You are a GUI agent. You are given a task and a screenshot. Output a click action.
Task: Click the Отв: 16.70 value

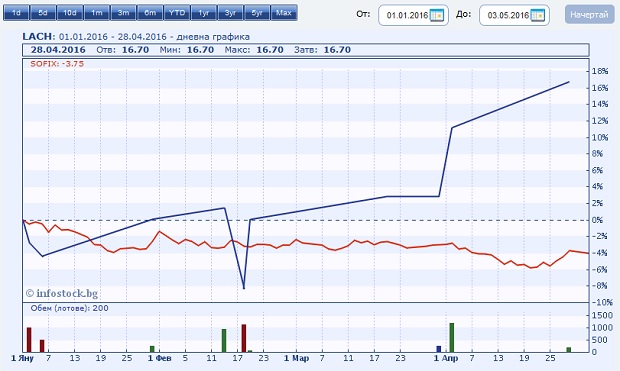click(123, 50)
